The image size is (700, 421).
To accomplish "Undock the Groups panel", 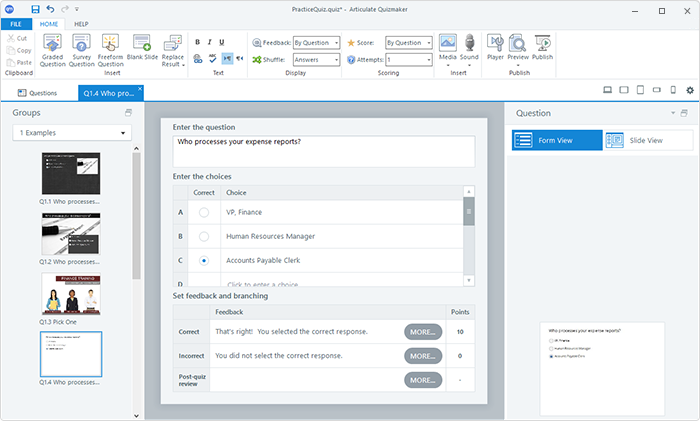I will coord(128,113).
